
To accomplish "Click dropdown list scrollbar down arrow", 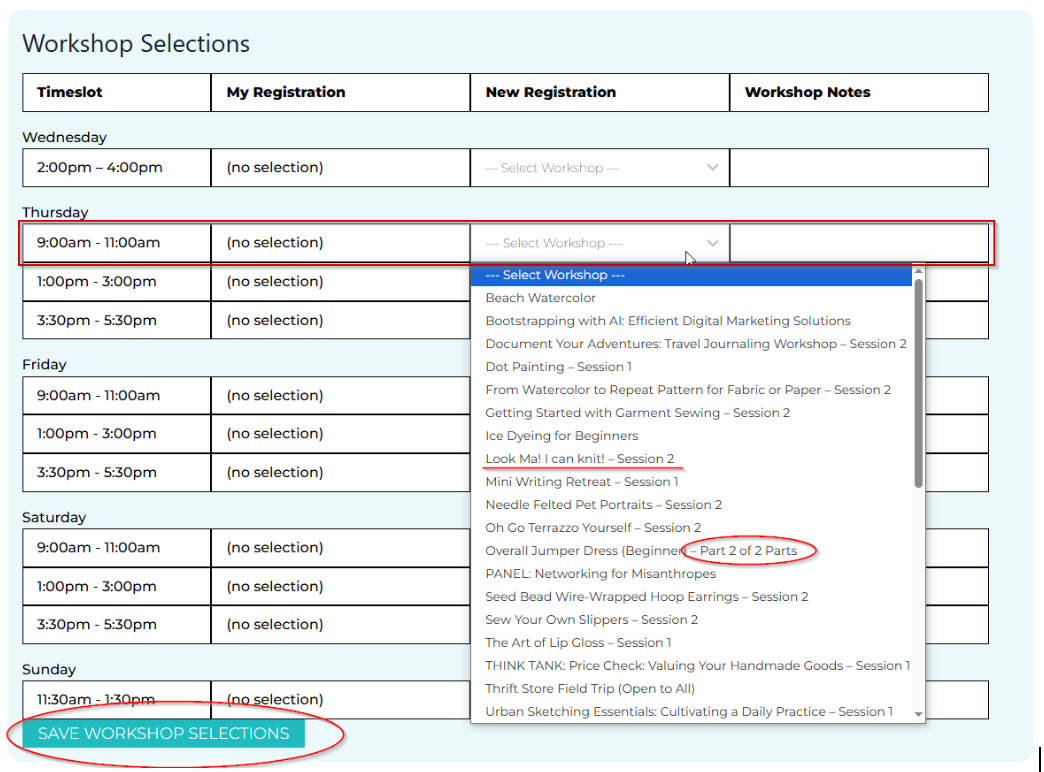I will point(918,714).
